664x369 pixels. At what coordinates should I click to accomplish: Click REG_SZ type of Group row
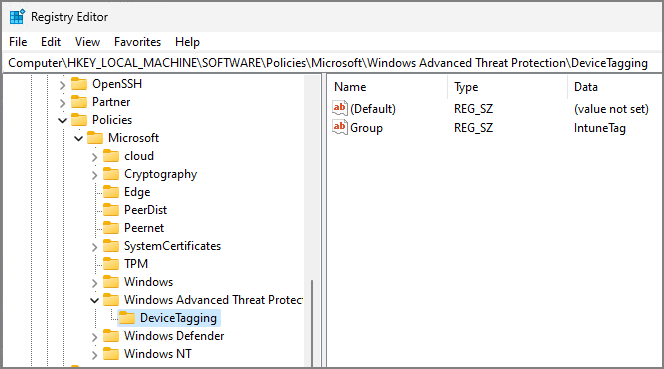[473, 128]
